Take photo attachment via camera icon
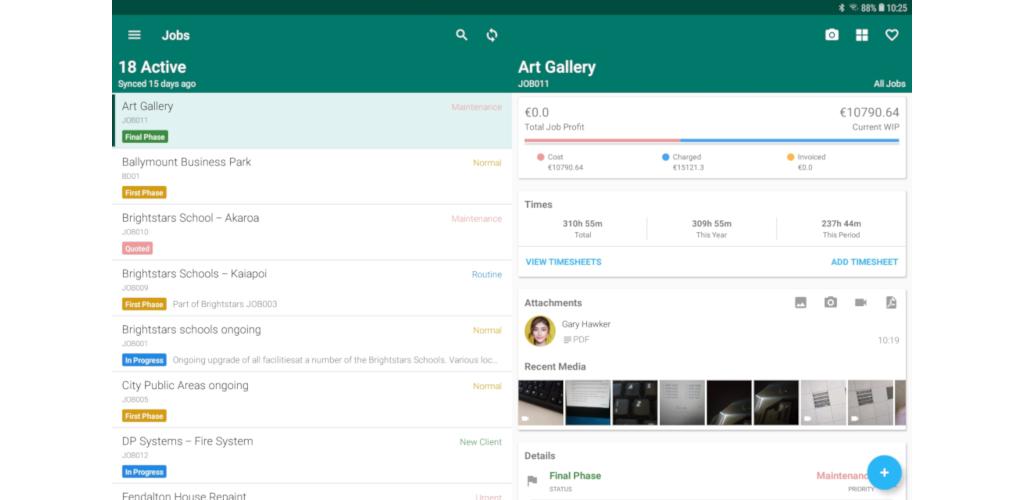The height and width of the screenshot is (500, 1024). pyautogui.click(x=831, y=302)
